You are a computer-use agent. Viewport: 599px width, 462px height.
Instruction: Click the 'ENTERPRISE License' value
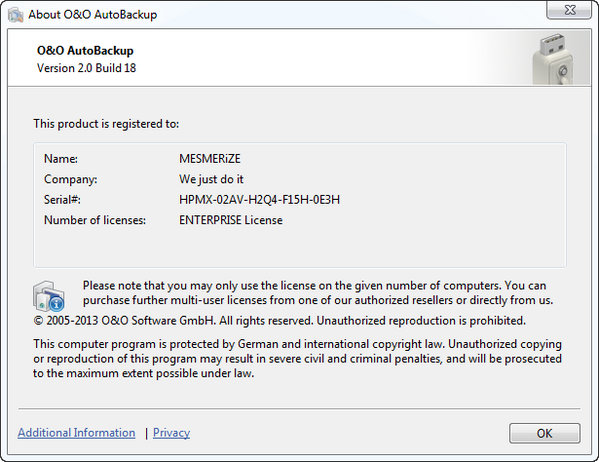(x=231, y=220)
